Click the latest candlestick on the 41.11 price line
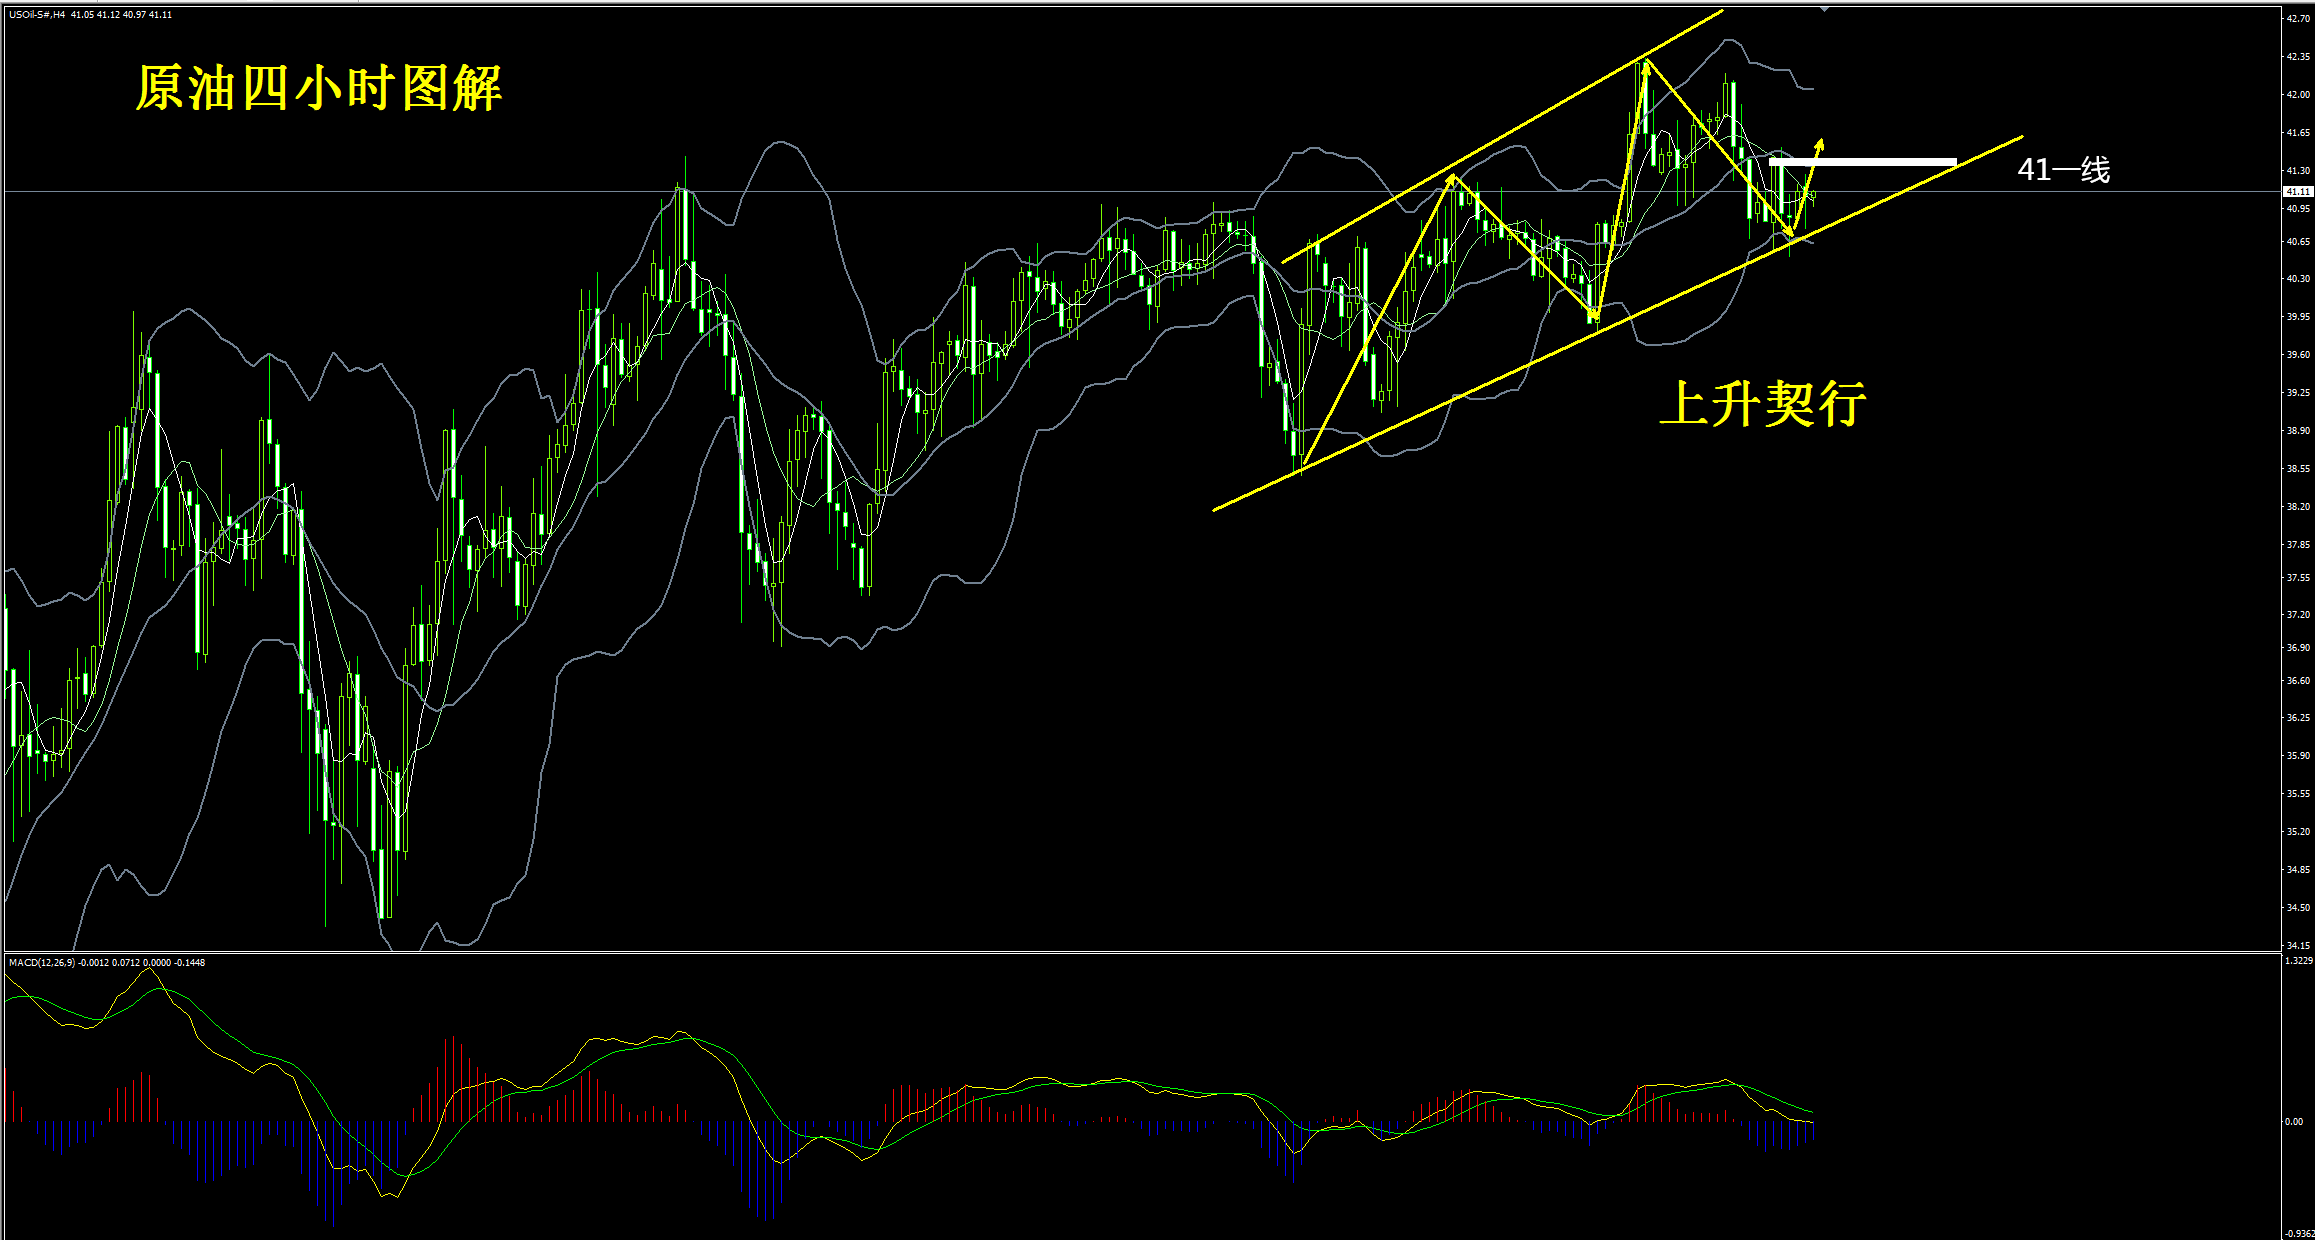The image size is (2315, 1240). click(x=1813, y=194)
